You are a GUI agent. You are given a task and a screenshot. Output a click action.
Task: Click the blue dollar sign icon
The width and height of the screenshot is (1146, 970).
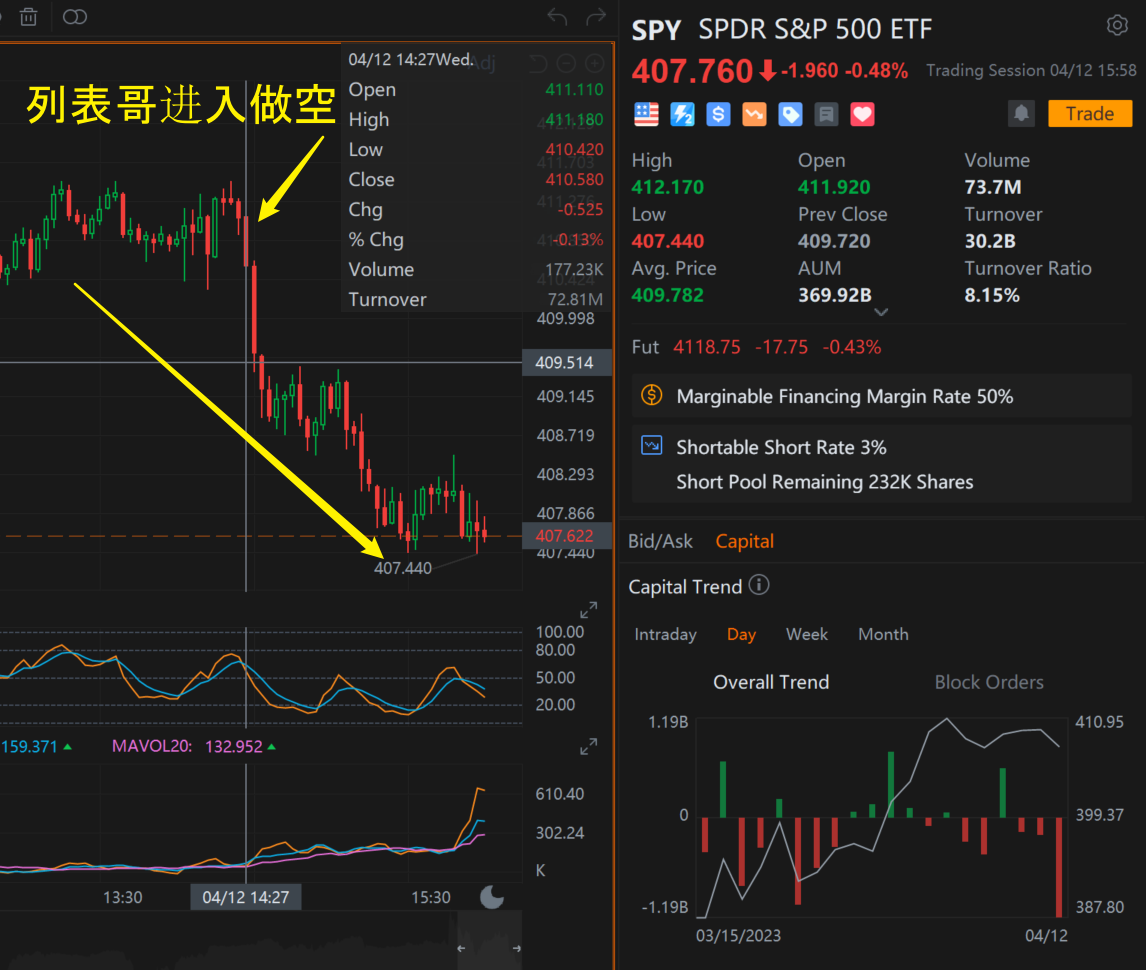718,115
